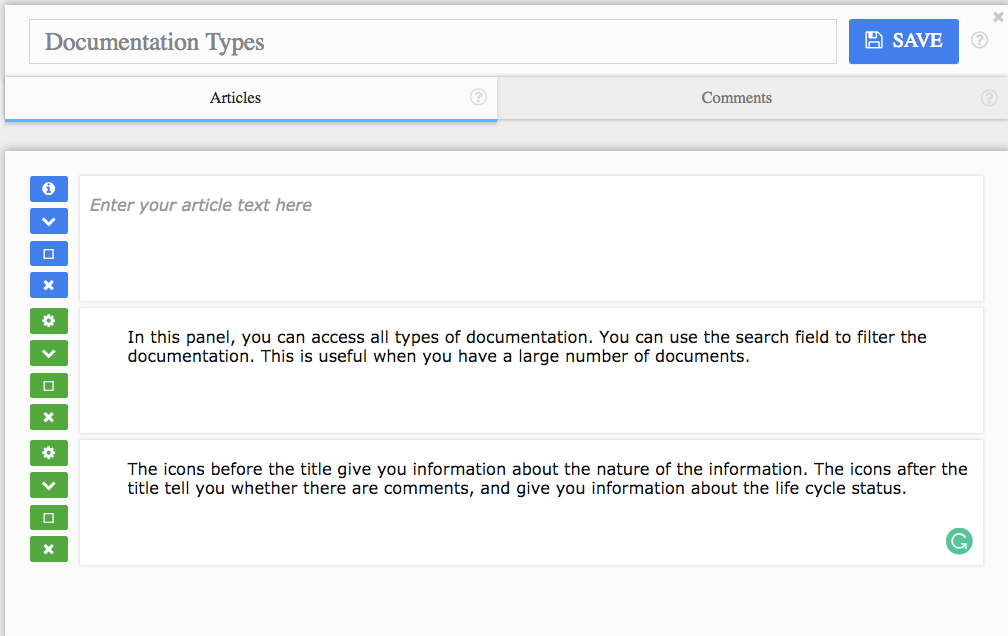Toggle the blue square button on the empty article
This screenshot has height=636, width=1008.
click(x=49, y=253)
